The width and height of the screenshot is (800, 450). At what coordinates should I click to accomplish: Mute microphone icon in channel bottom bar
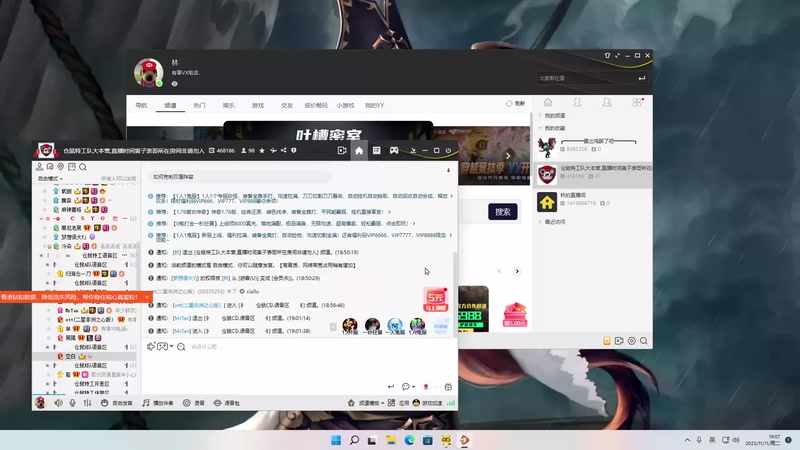click(x=72, y=403)
